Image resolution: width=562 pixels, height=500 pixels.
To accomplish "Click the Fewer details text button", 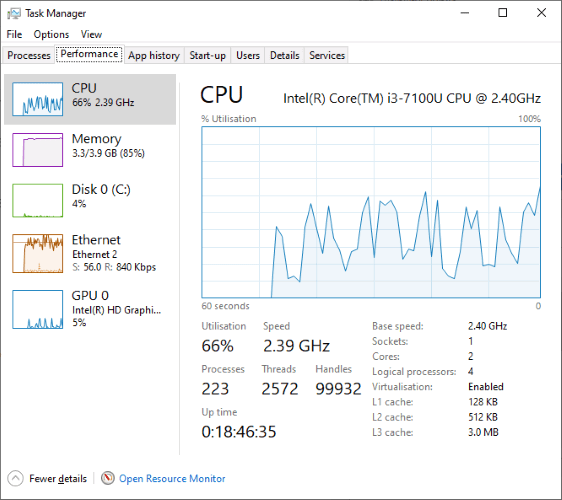I will (58, 478).
